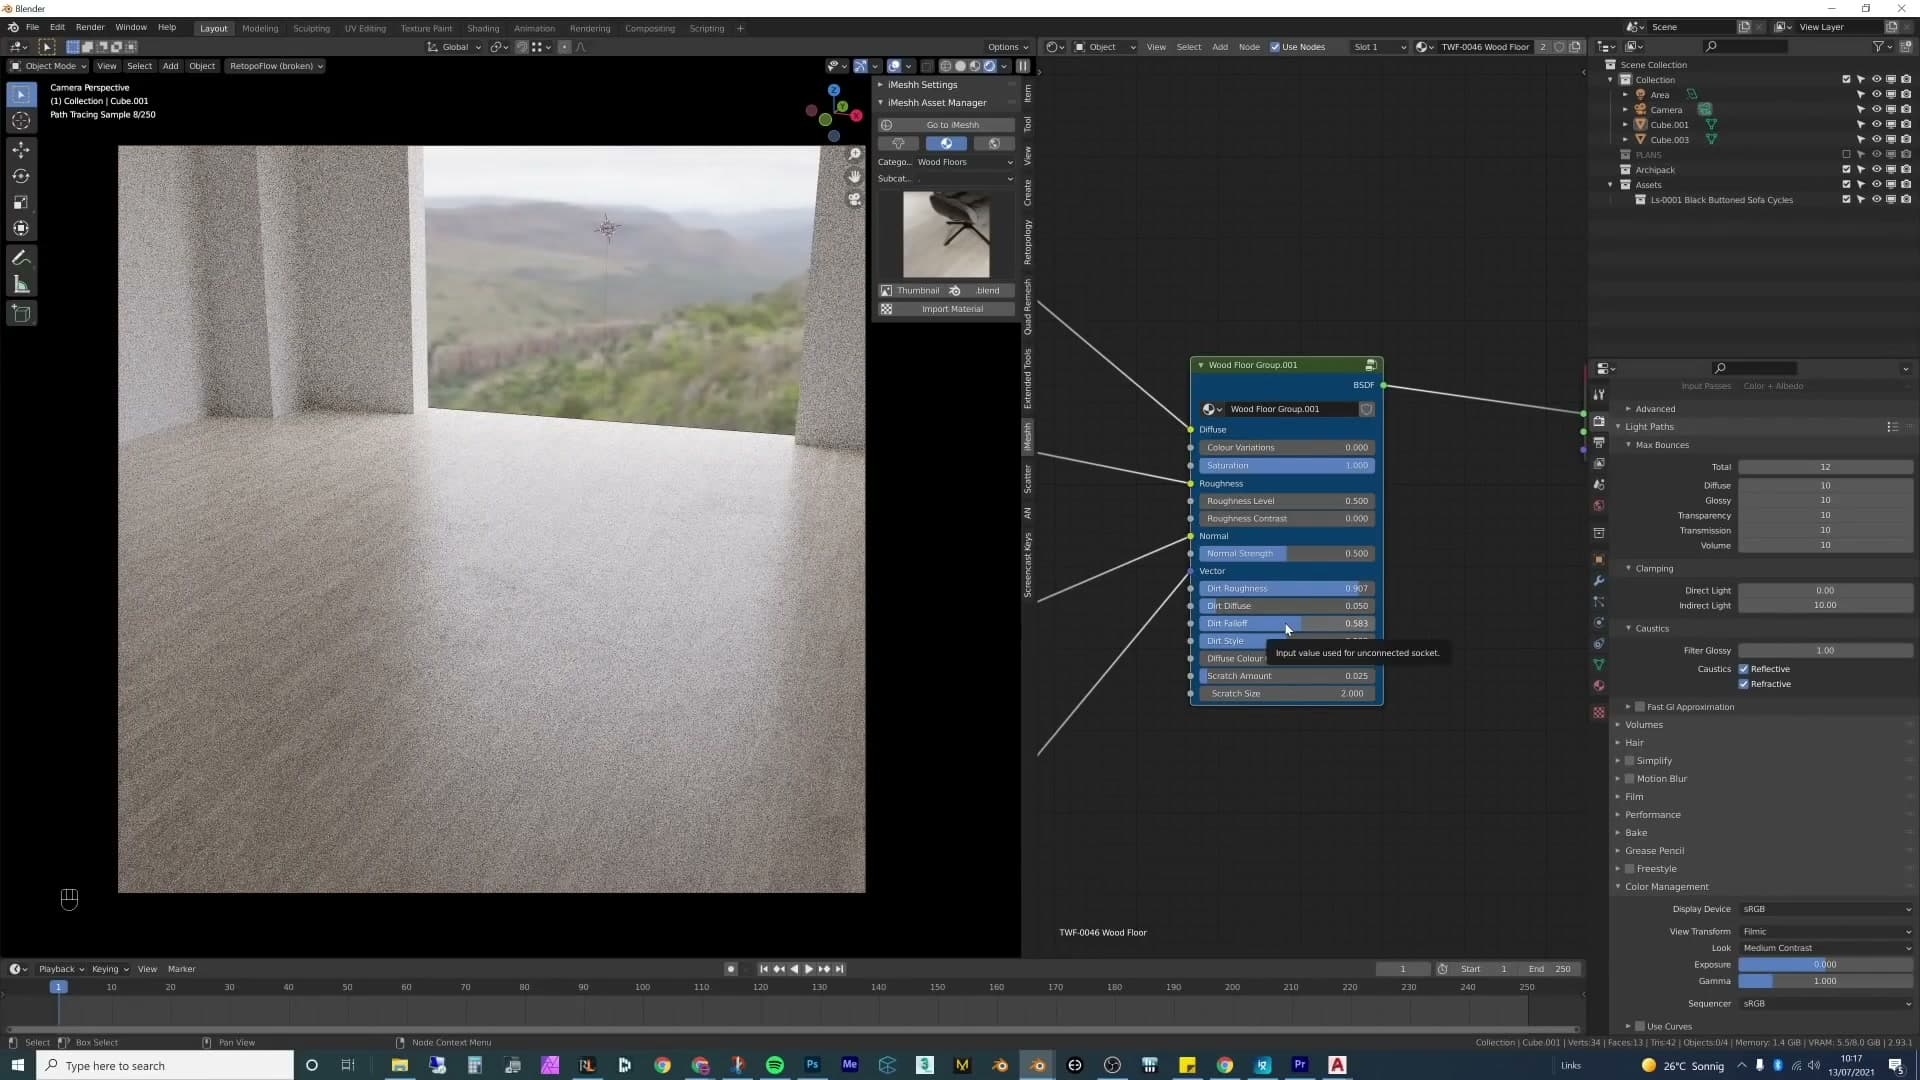Expand the Assets collection in outliner
1920x1080 pixels.
[x=1610, y=185]
